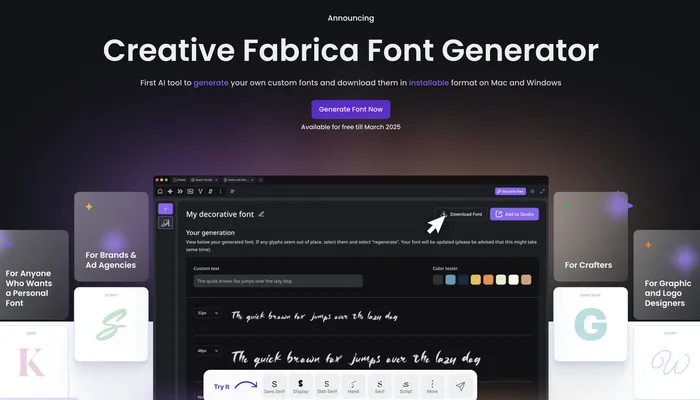Viewport: 700px width, 400px height.
Task: Click the pencil icon beside My decorative font
Action: [262, 214]
